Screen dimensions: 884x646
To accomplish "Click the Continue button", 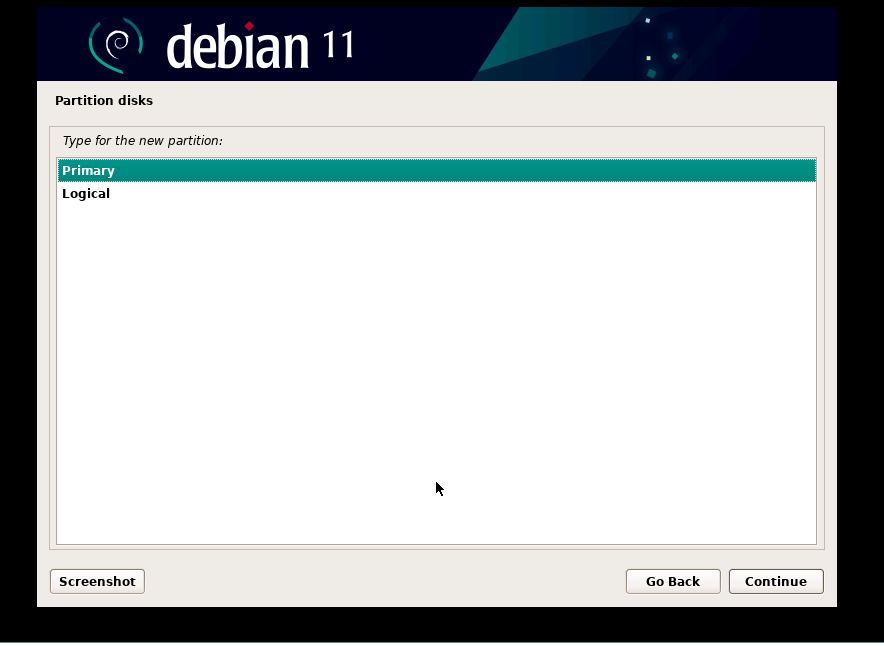I will pyautogui.click(x=776, y=582).
